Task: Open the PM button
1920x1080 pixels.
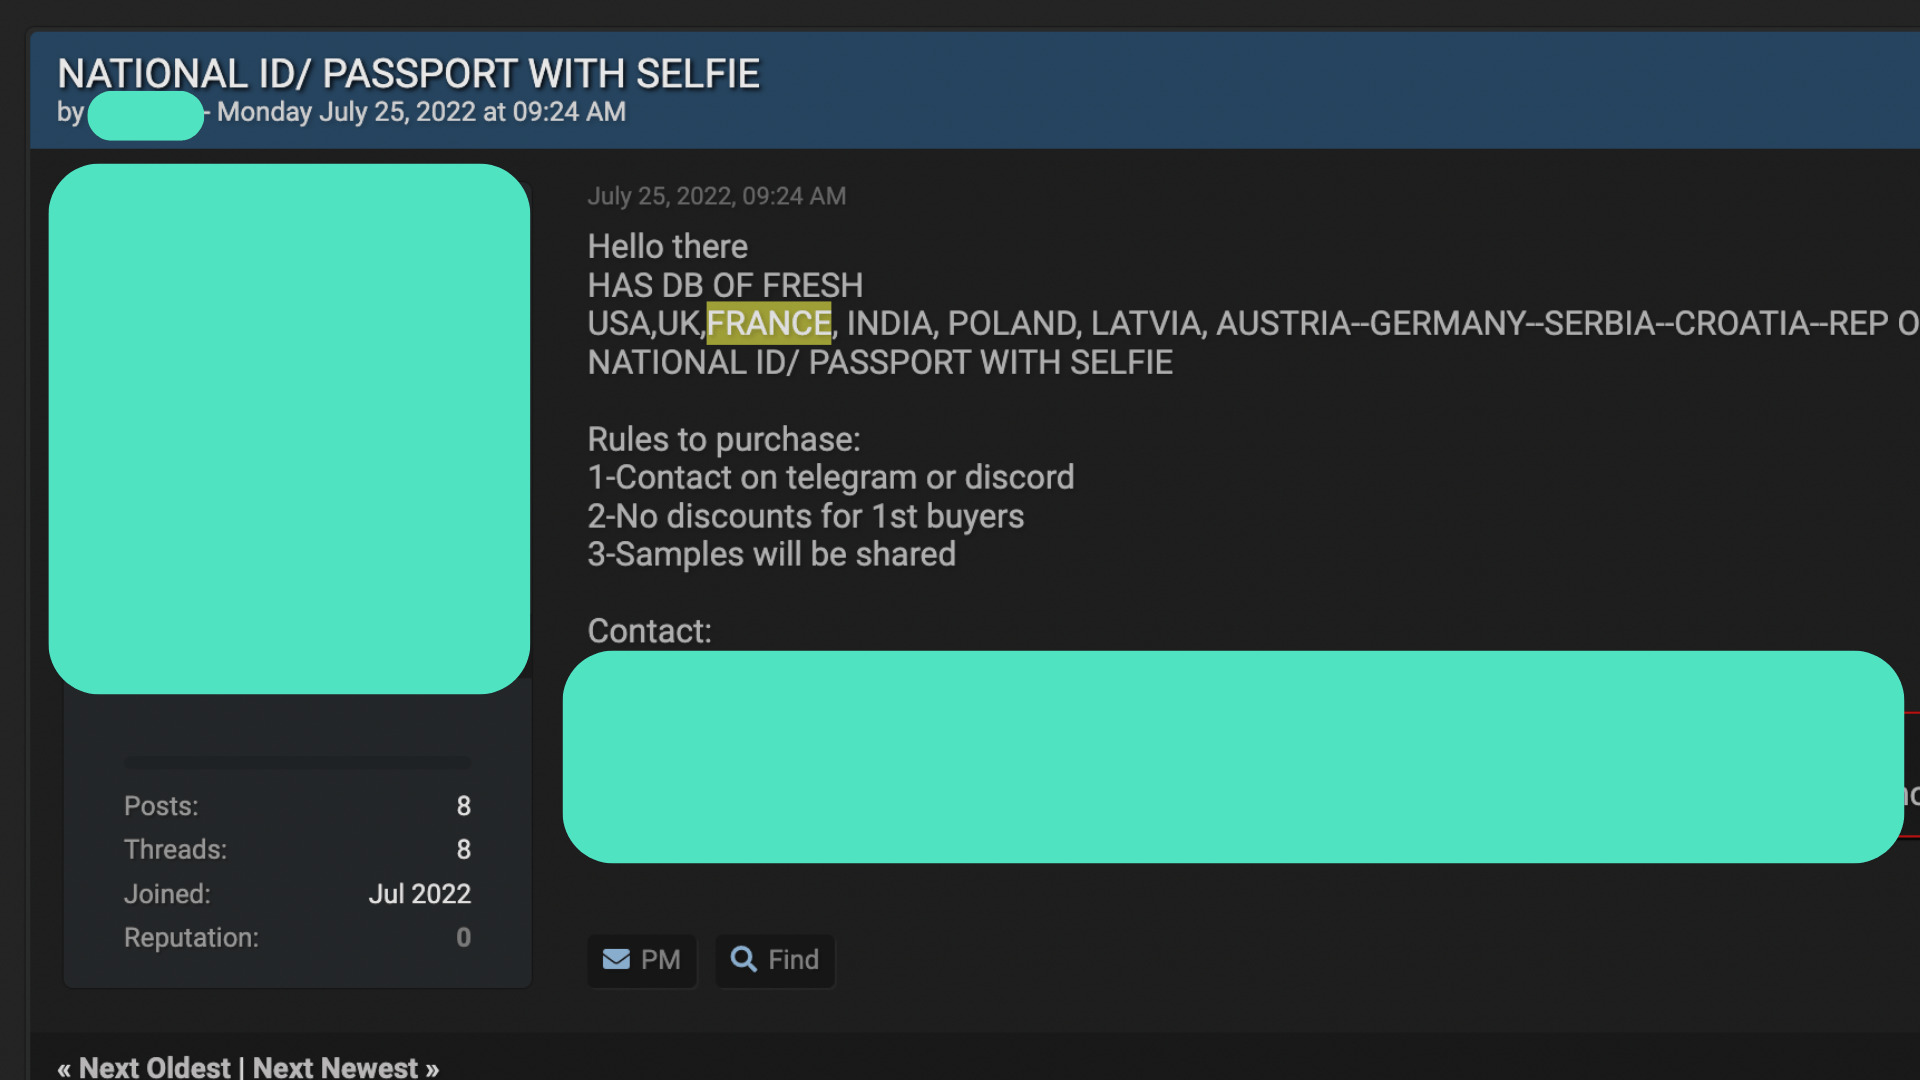Action: coord(641,960)
